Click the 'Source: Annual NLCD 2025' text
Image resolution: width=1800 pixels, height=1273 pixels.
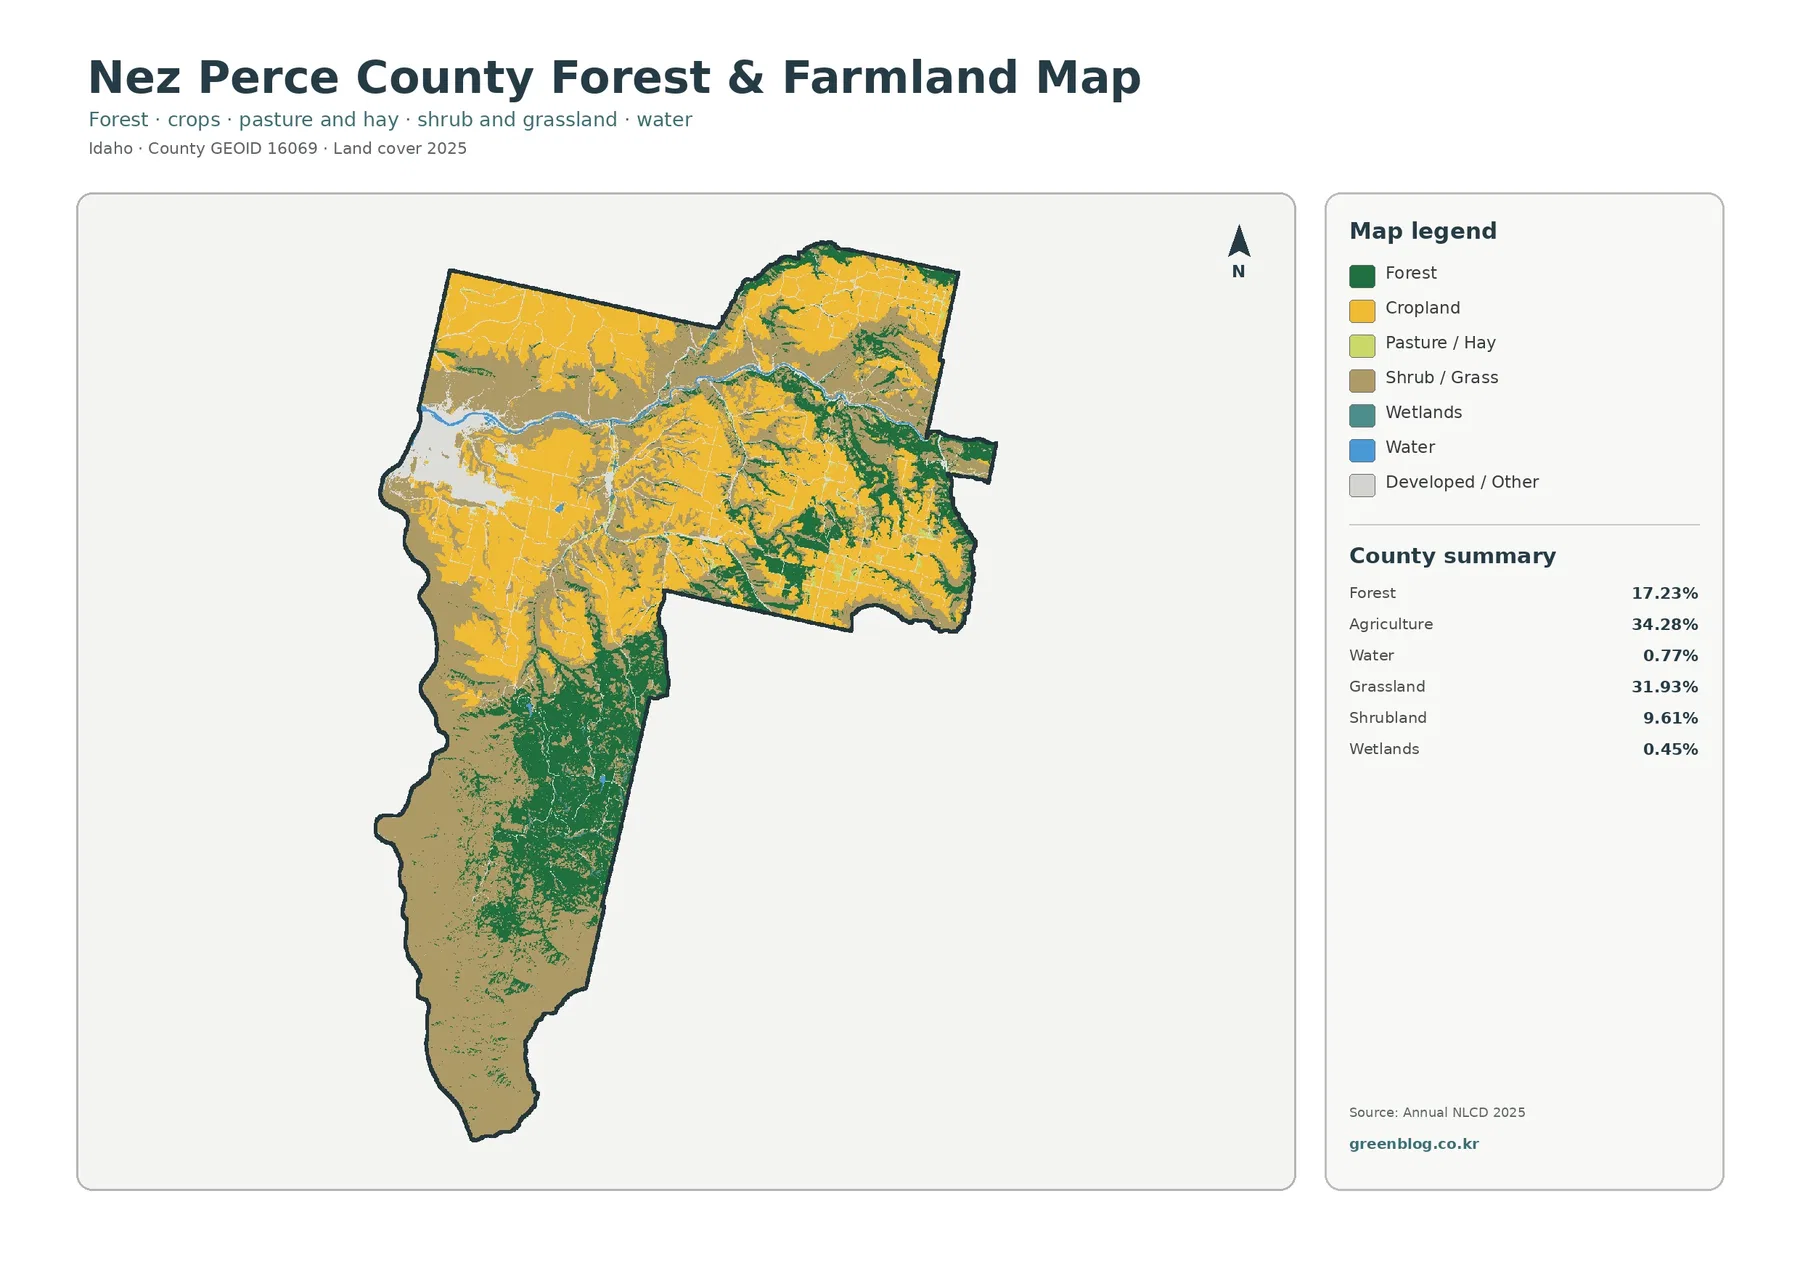[x=1437, y=1112]
